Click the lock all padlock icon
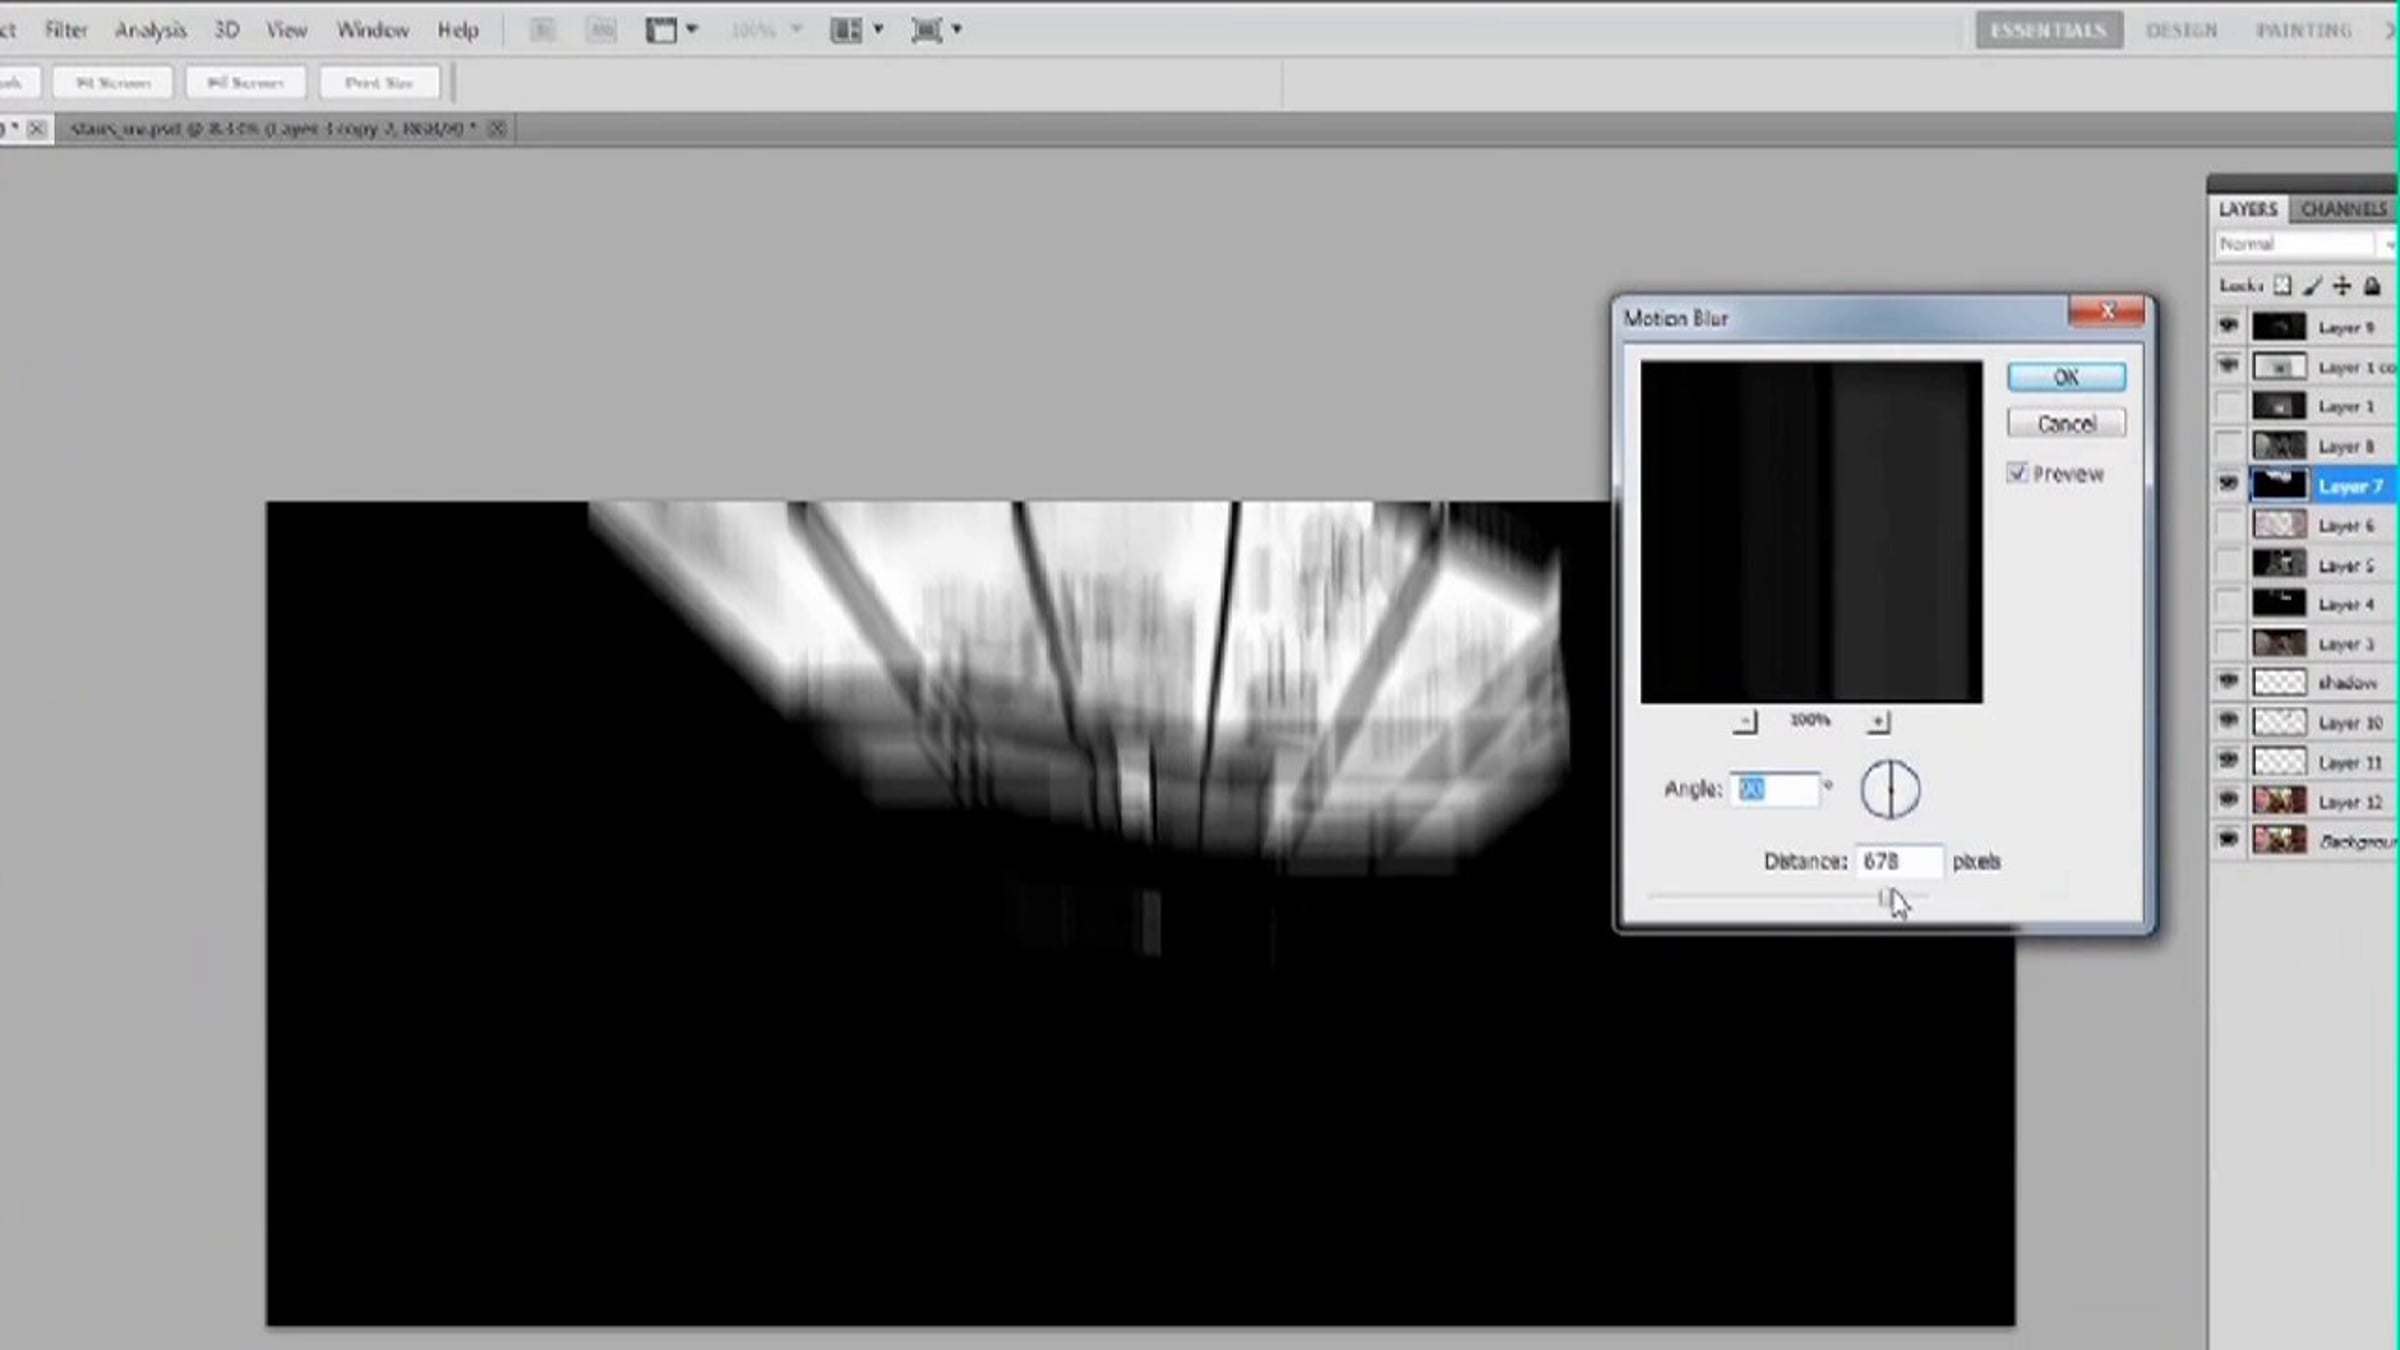This screenshot has height=1350, width=2400. 2372,286
